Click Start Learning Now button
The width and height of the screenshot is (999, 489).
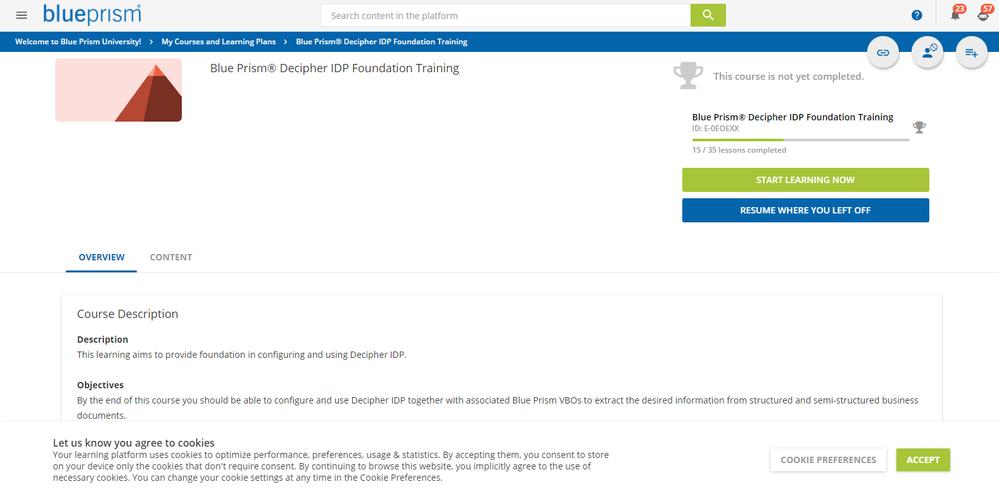[x=805, y=180]
